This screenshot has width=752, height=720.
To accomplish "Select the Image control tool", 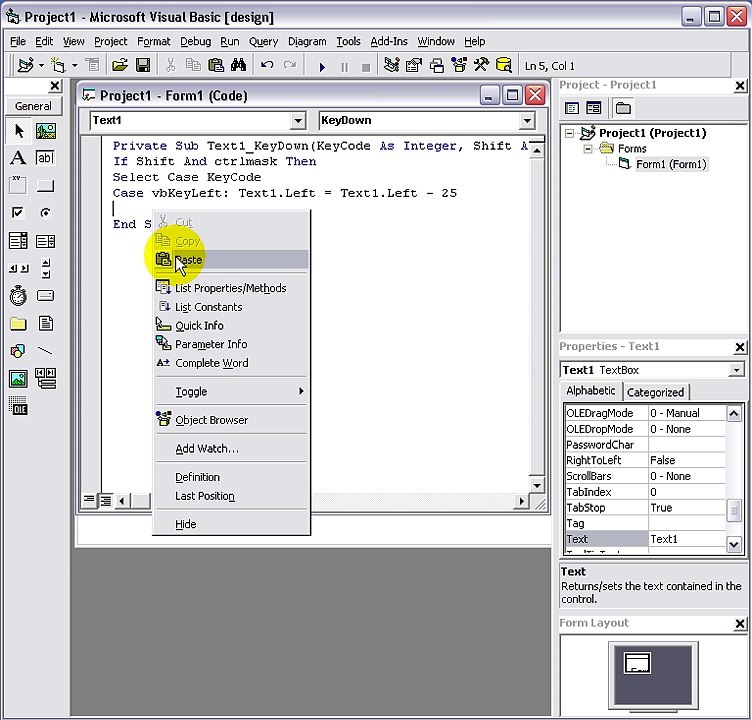I will tap(18, 379).
